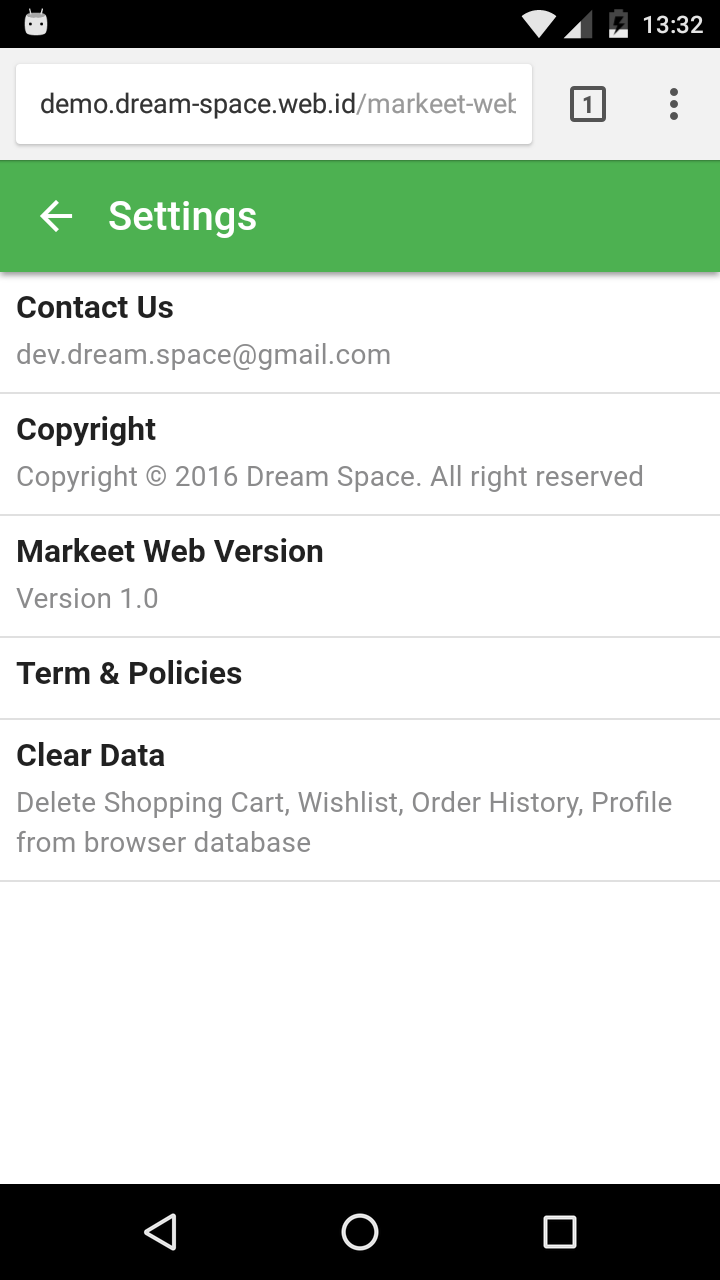720x1280 pixels.
Task: Open Chrome's three-dot overflow menu
Action: coord(674,104)
